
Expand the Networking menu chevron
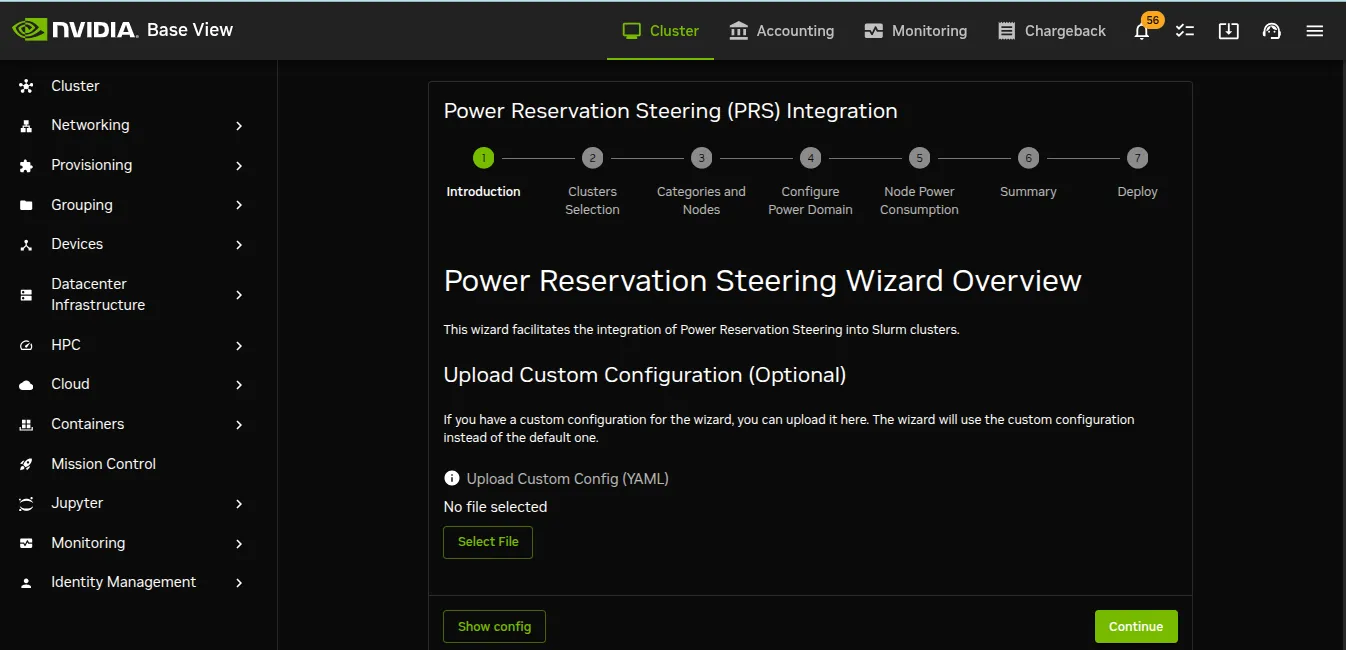coord(239,126)
